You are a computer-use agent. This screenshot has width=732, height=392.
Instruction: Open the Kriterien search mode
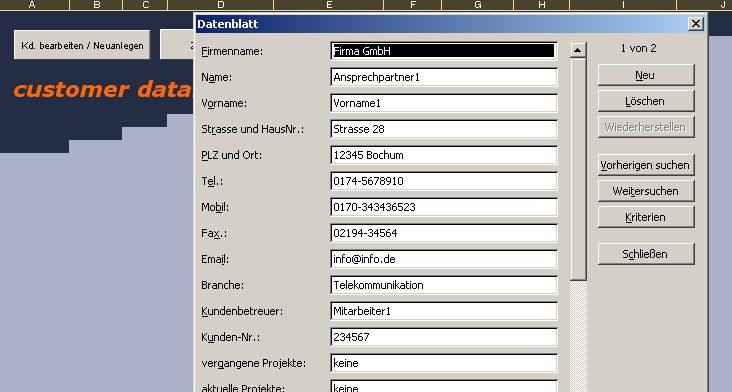[x=646, y=217]
